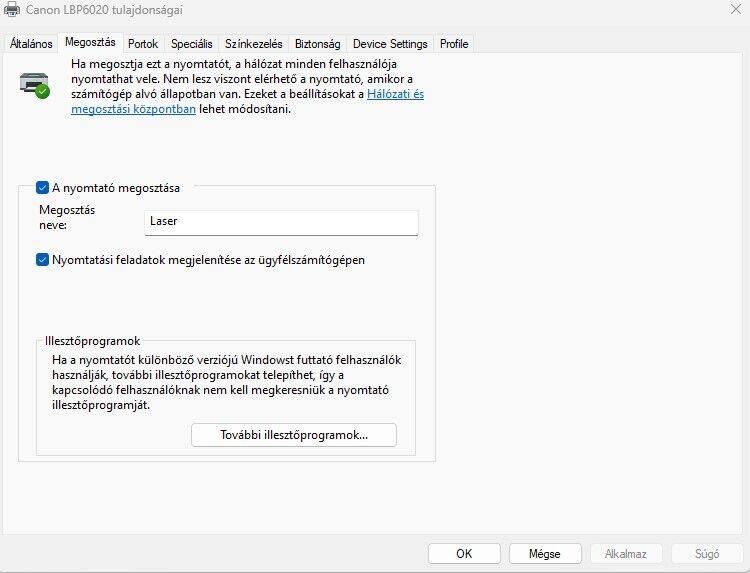
Task: Open the Portok tab
Action: (143, 44)
